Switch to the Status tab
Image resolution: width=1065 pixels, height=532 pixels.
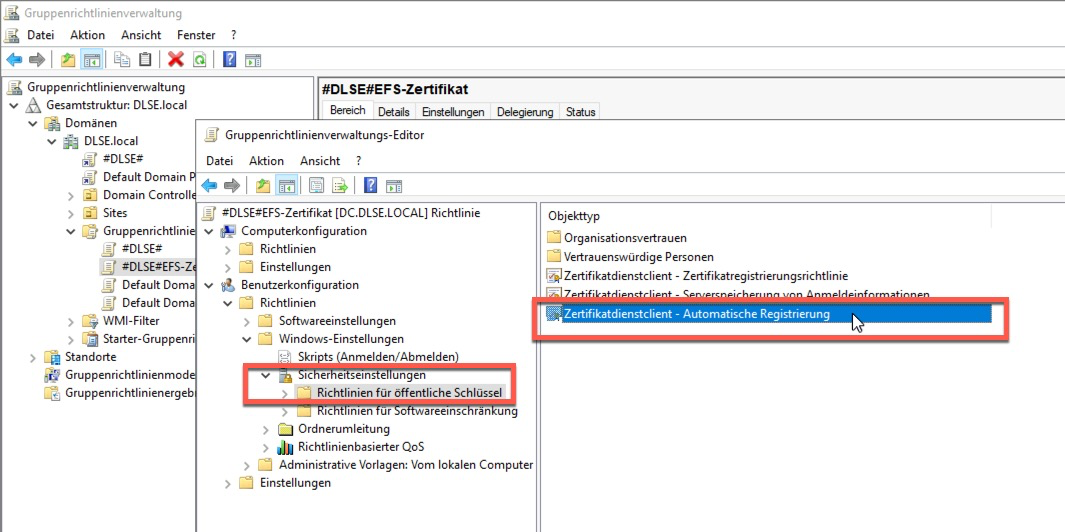pyautogui.click(x=580, y=111)
